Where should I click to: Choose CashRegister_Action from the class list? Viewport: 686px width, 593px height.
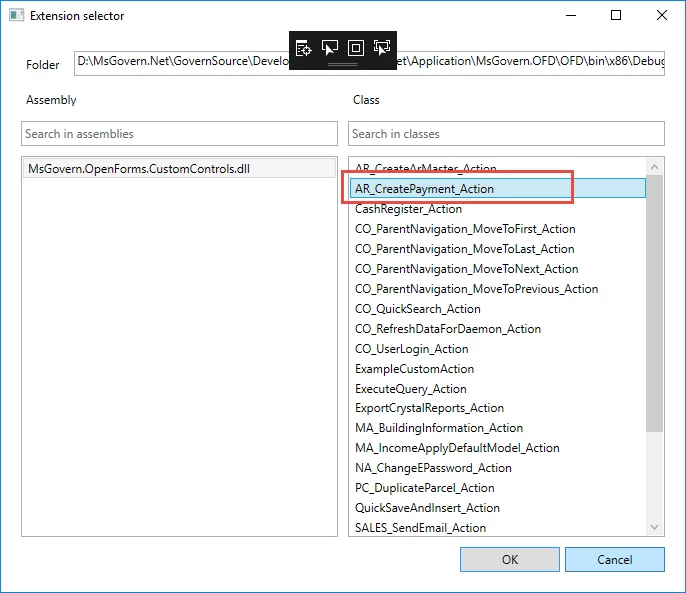[409, 209]
